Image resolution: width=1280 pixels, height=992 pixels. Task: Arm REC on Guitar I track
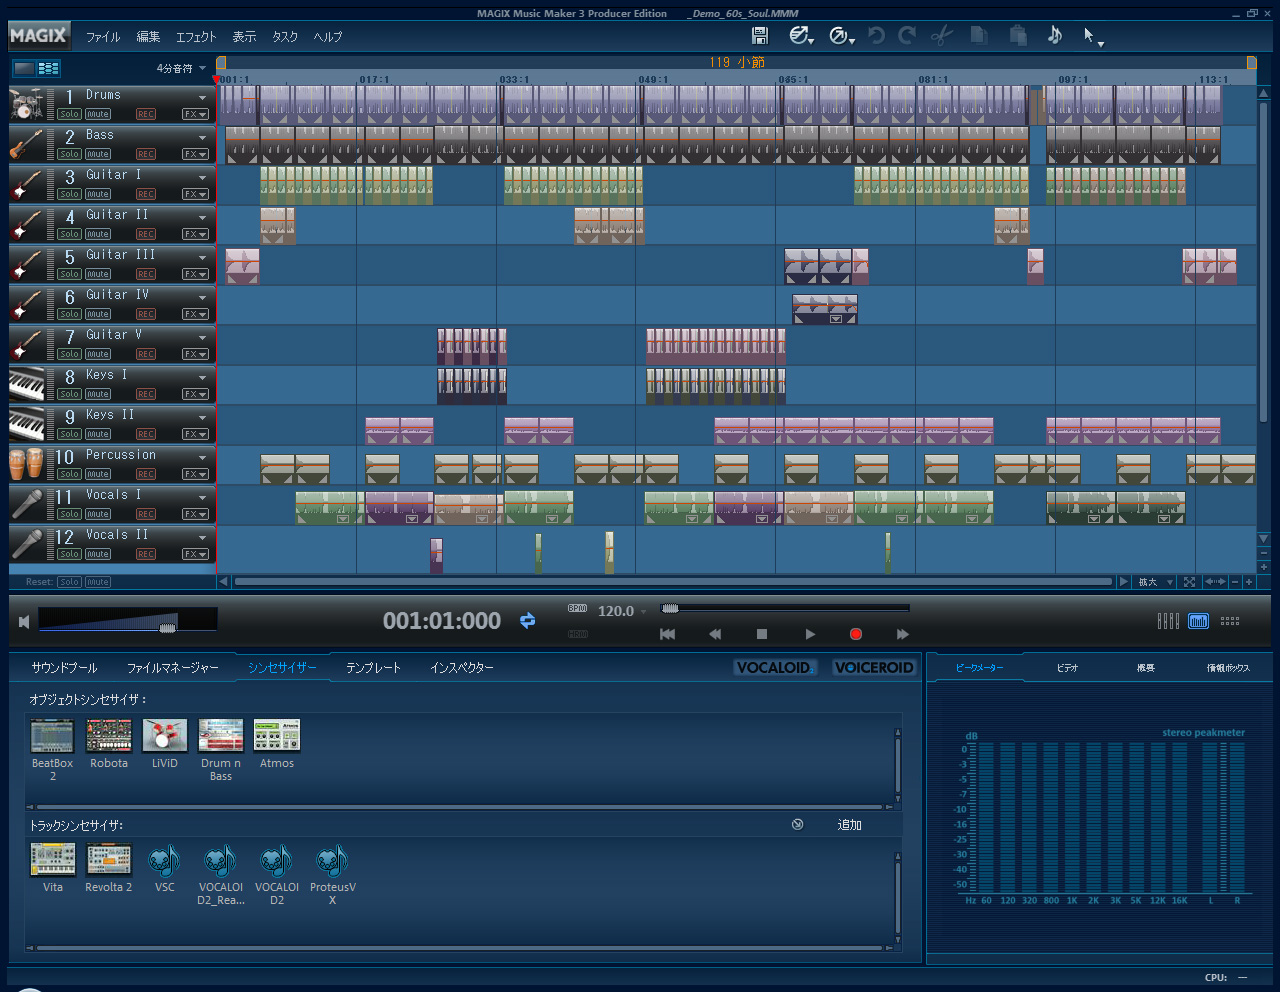pyautogui.click(x=146, y=194)
